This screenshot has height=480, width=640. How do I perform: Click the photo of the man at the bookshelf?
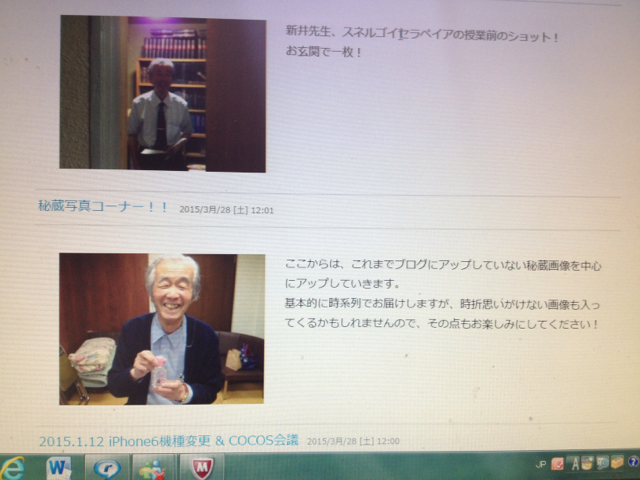pos(163,93)
